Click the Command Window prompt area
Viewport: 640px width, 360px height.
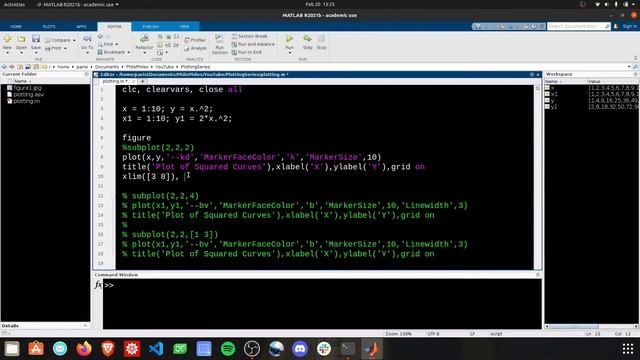(x=322, y=304)
